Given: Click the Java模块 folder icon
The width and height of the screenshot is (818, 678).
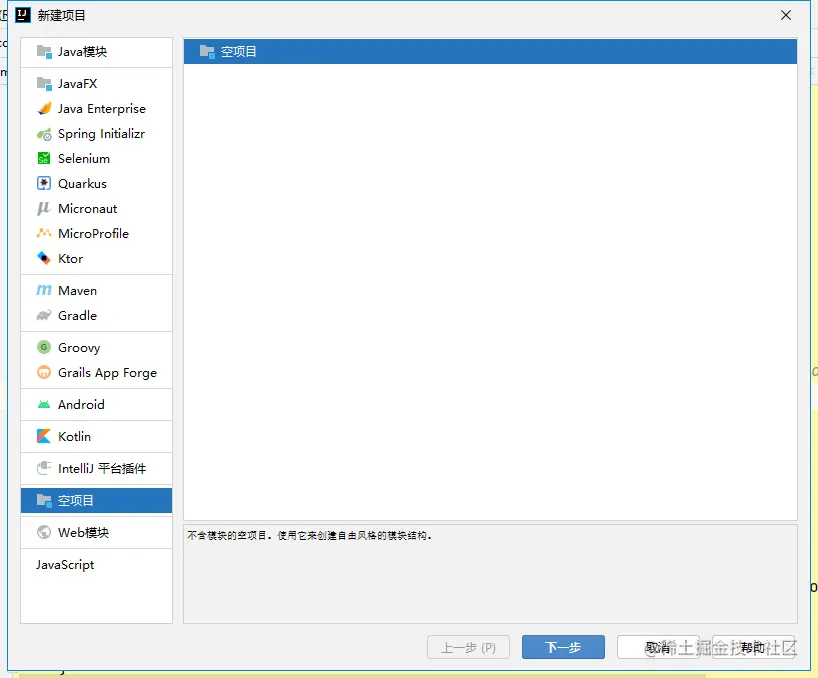Looking at the screenshot, I should (44, 52).
